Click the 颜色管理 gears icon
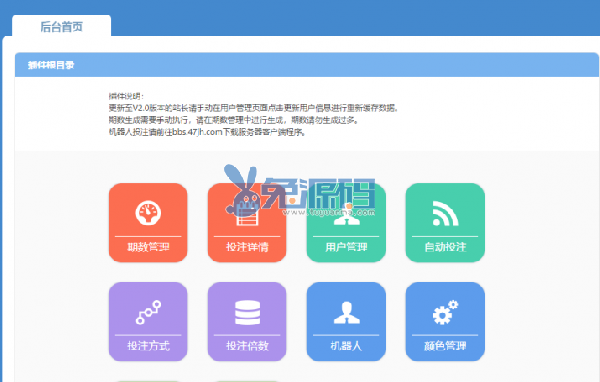Viewport: 600px width, 382px height. click(445, 312)
